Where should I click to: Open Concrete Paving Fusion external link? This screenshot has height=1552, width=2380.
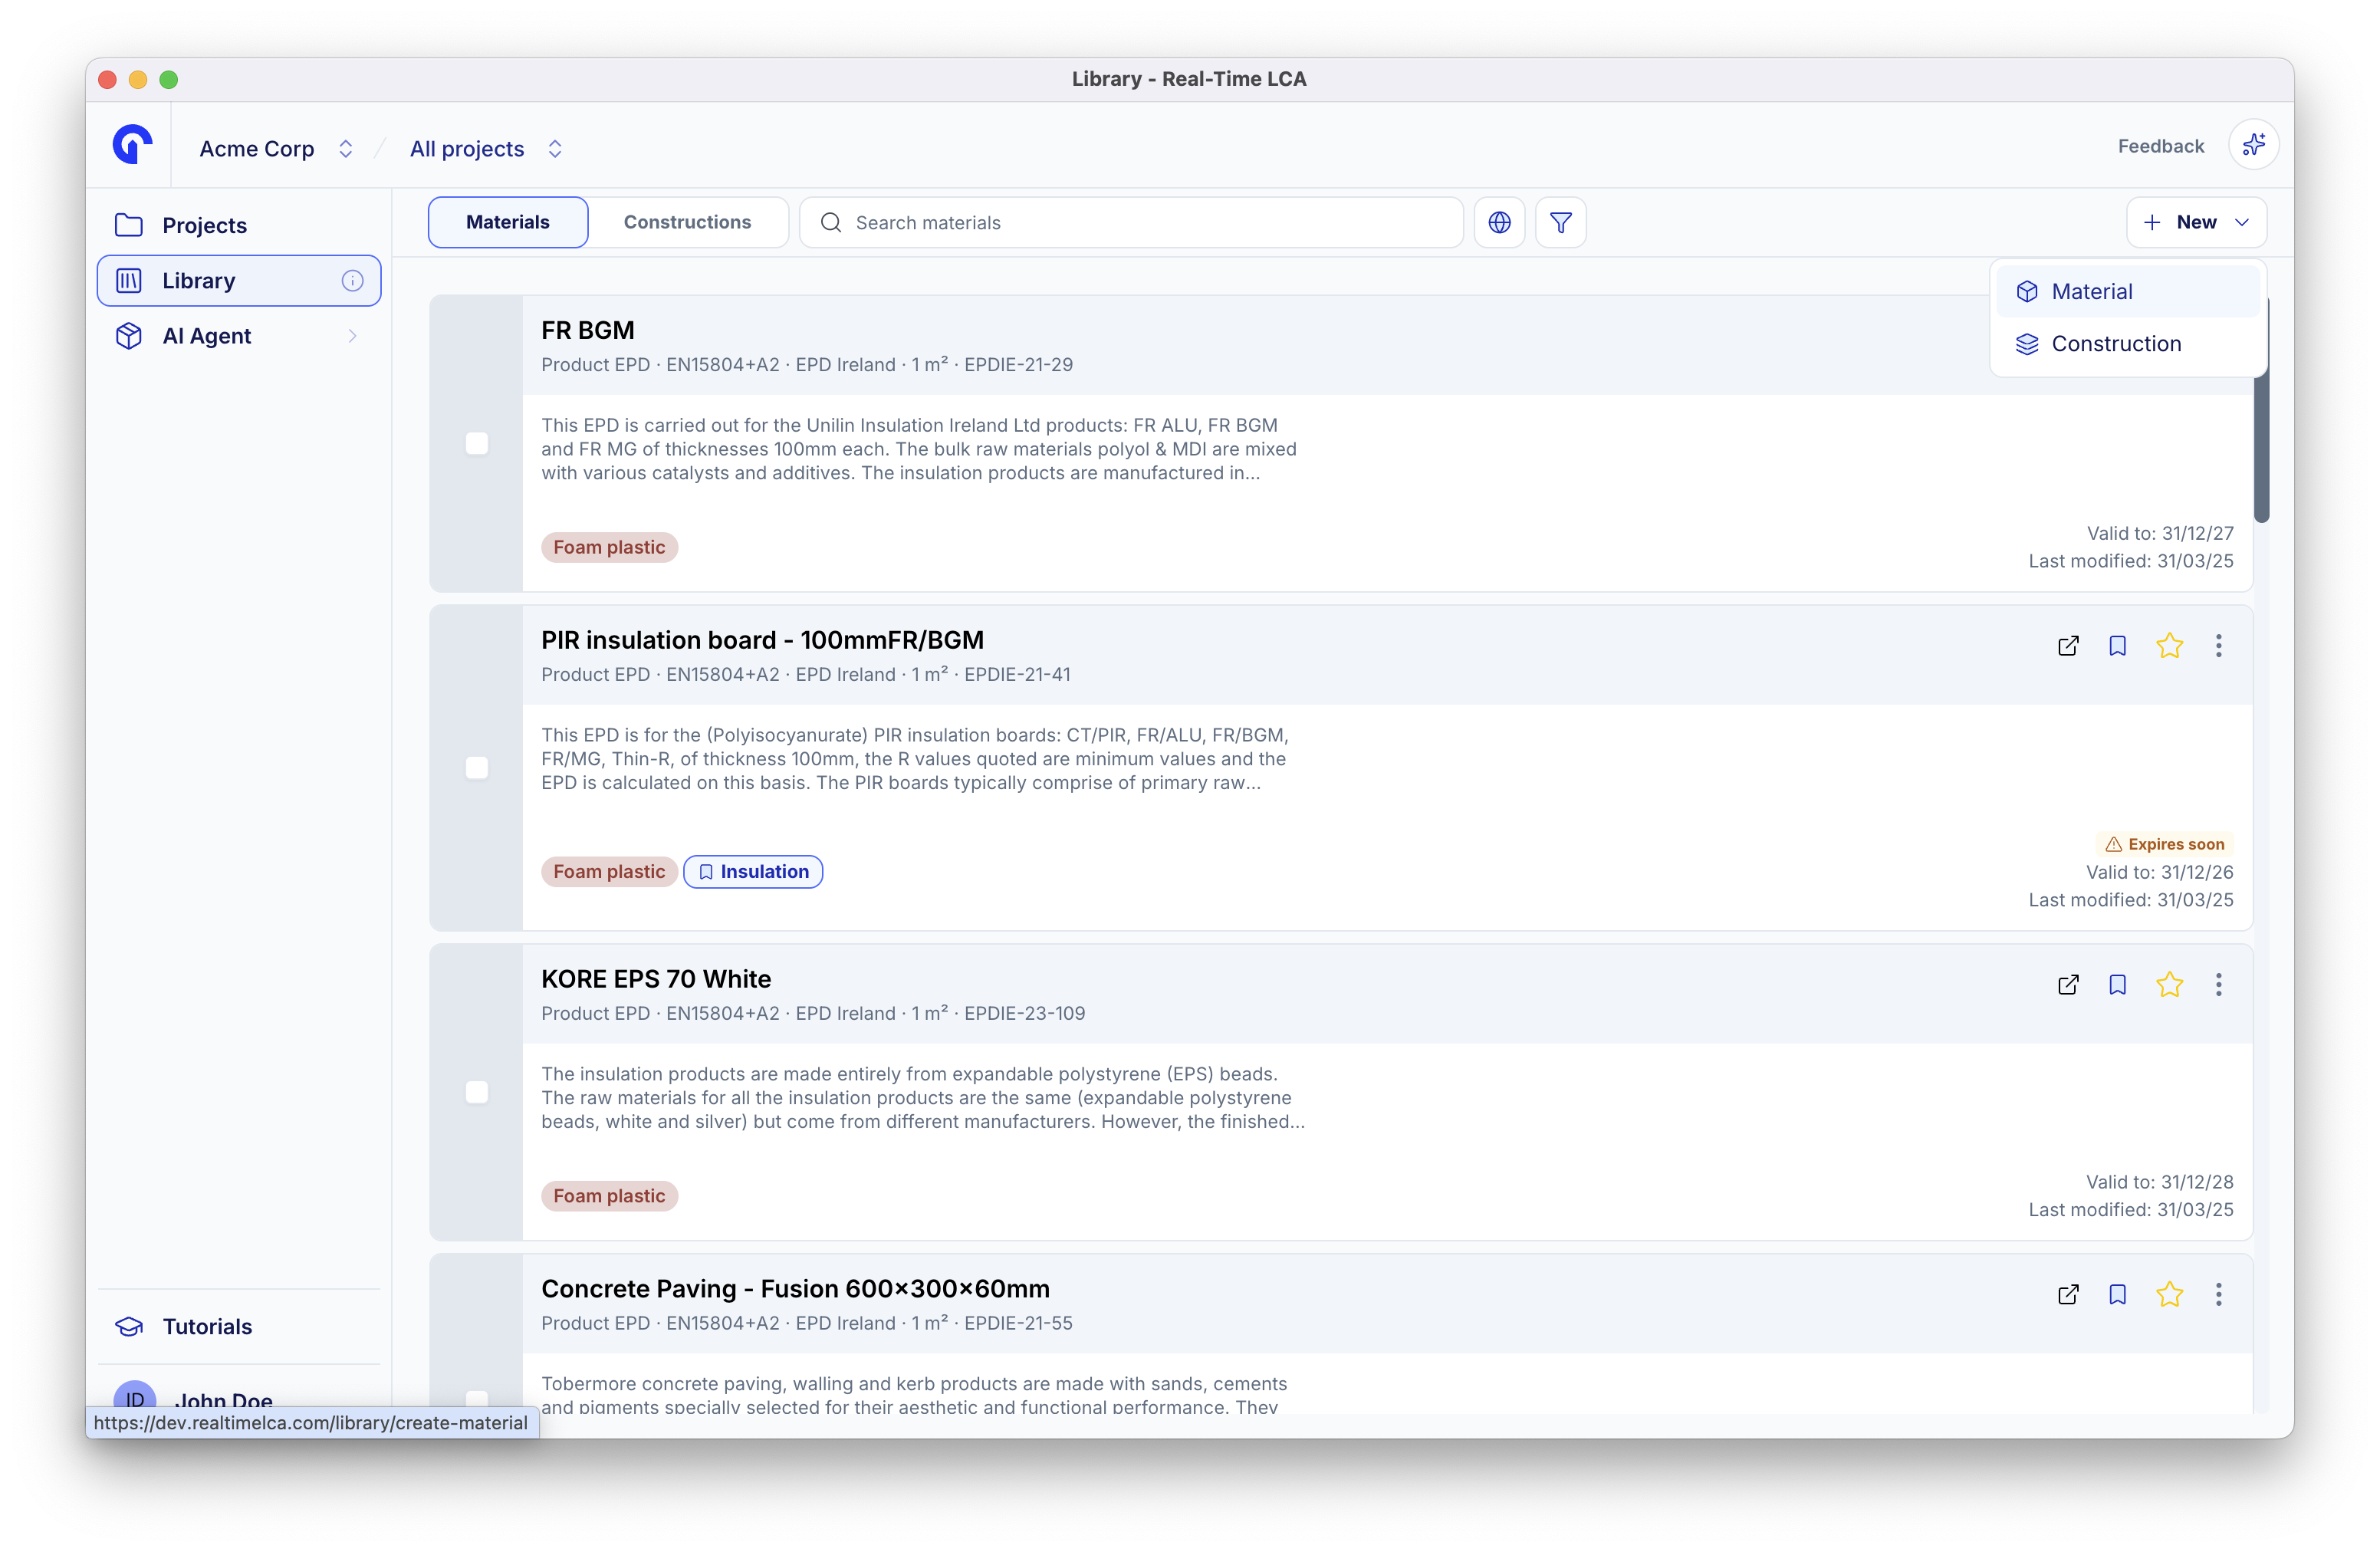coord(2068,1295)
